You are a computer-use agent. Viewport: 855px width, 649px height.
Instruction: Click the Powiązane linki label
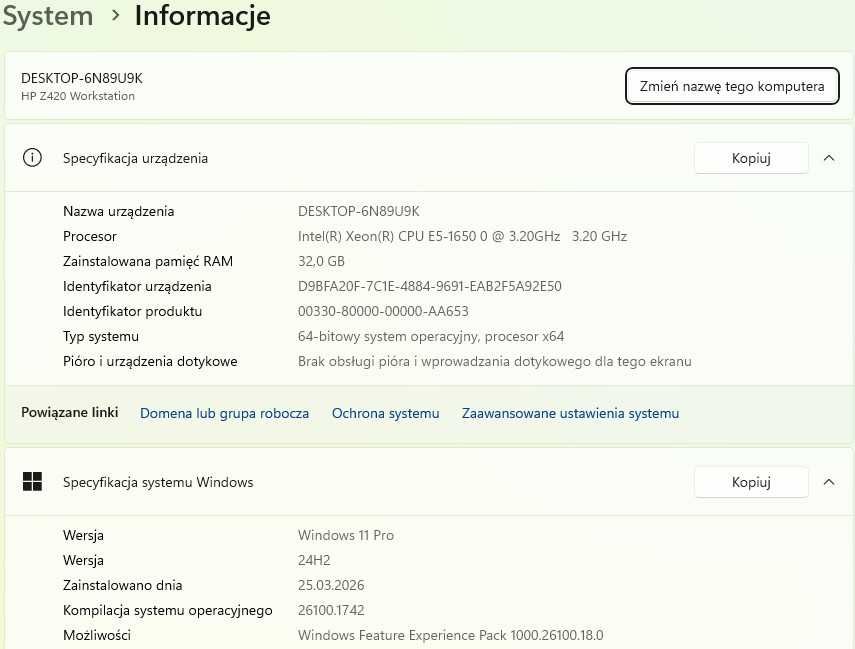[x=70, y=412]
